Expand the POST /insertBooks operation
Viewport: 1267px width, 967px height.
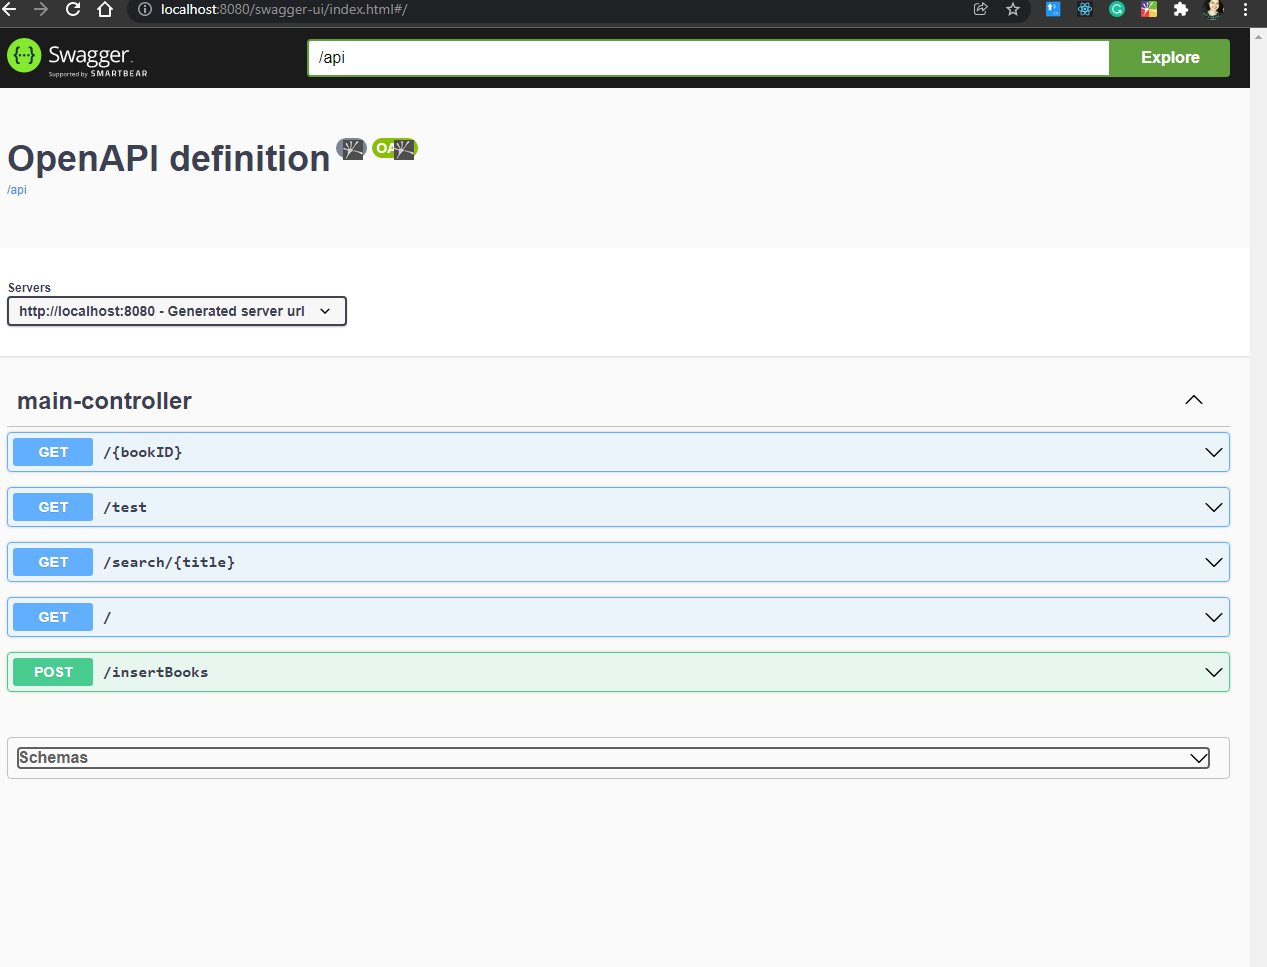coord(618,672)
